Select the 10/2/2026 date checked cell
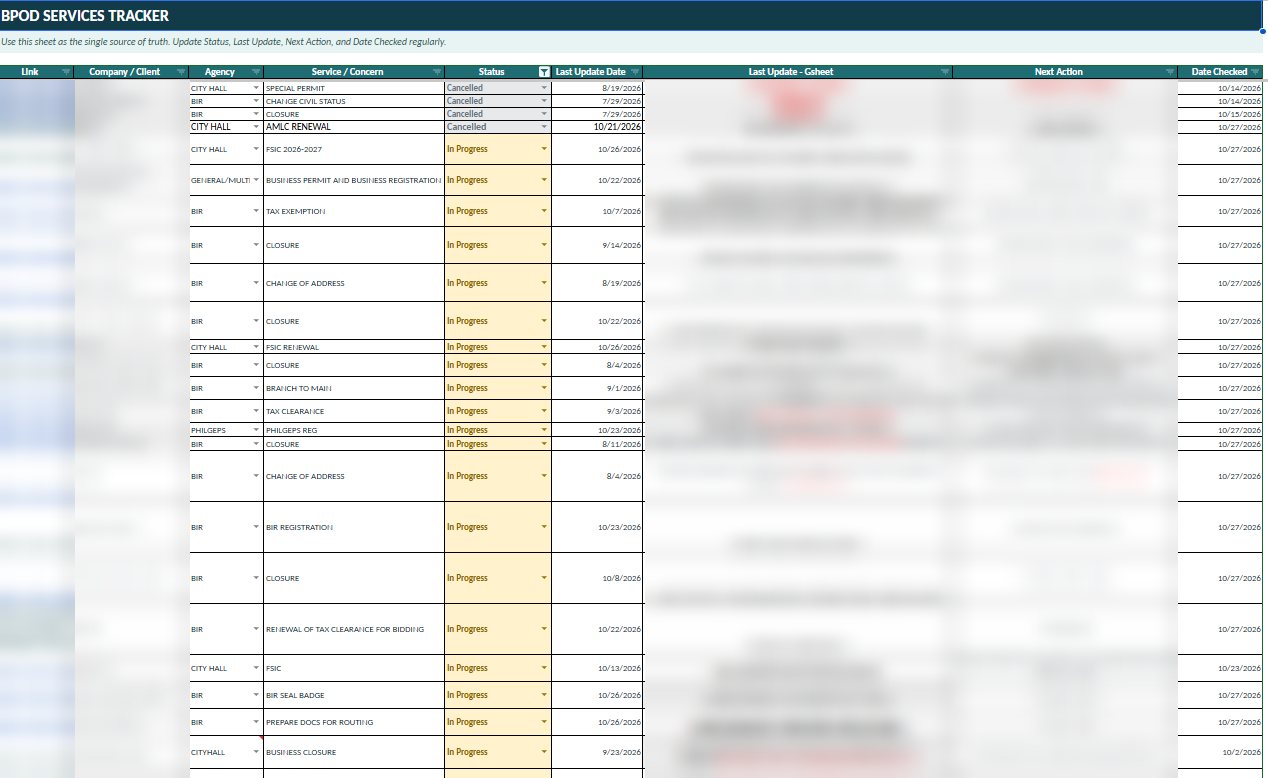This screenshot has height=778, width=1268. coord(1220,752)
